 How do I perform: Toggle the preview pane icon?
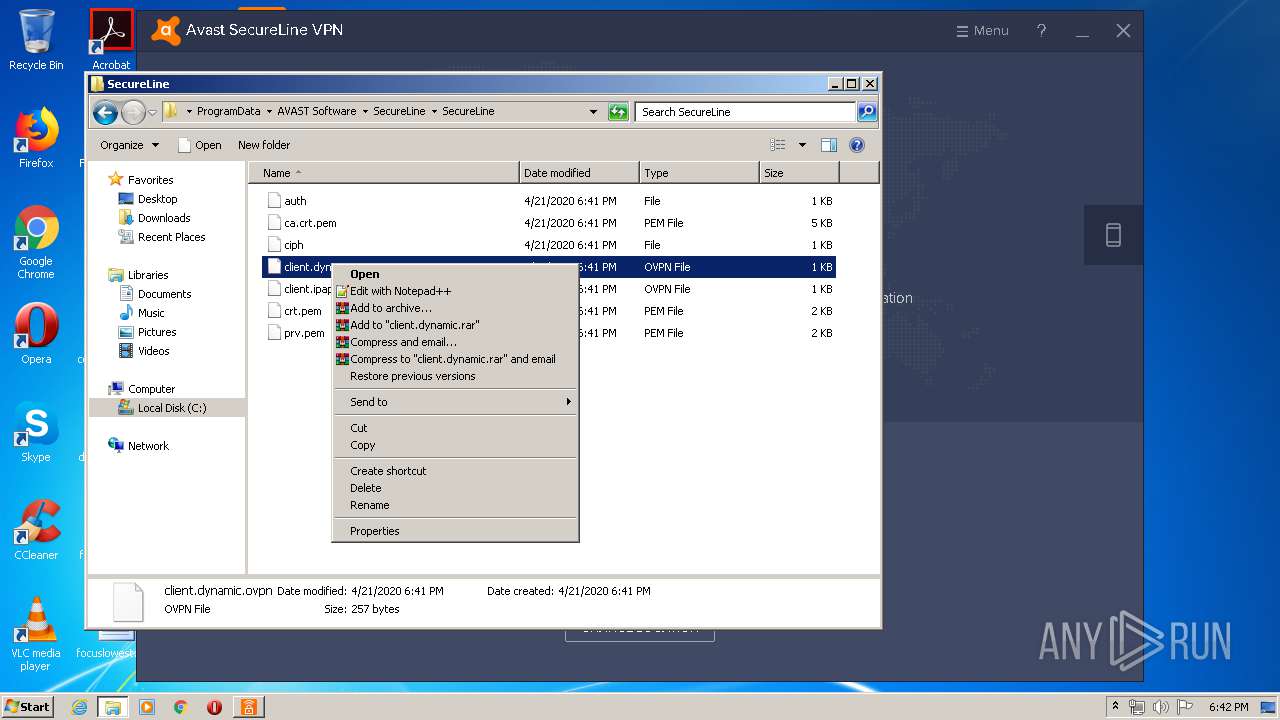pyautogui.click(x=828, y=145)
